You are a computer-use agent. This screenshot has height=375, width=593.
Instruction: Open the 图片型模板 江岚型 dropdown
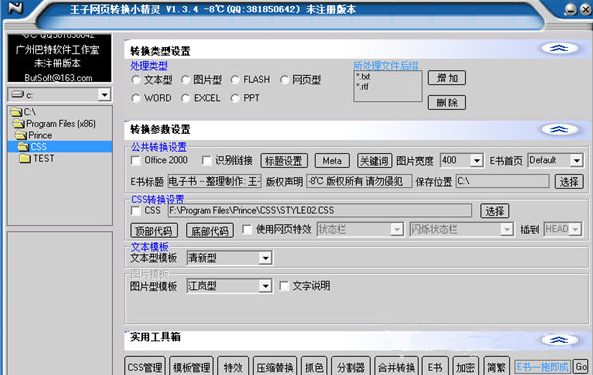(x=265, y=286)
